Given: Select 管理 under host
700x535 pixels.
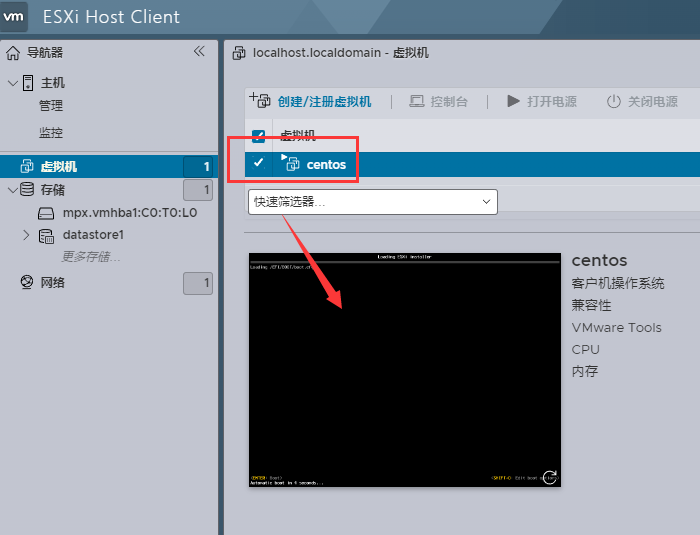Looking at the screenshot, I should [x=51, y=105].
